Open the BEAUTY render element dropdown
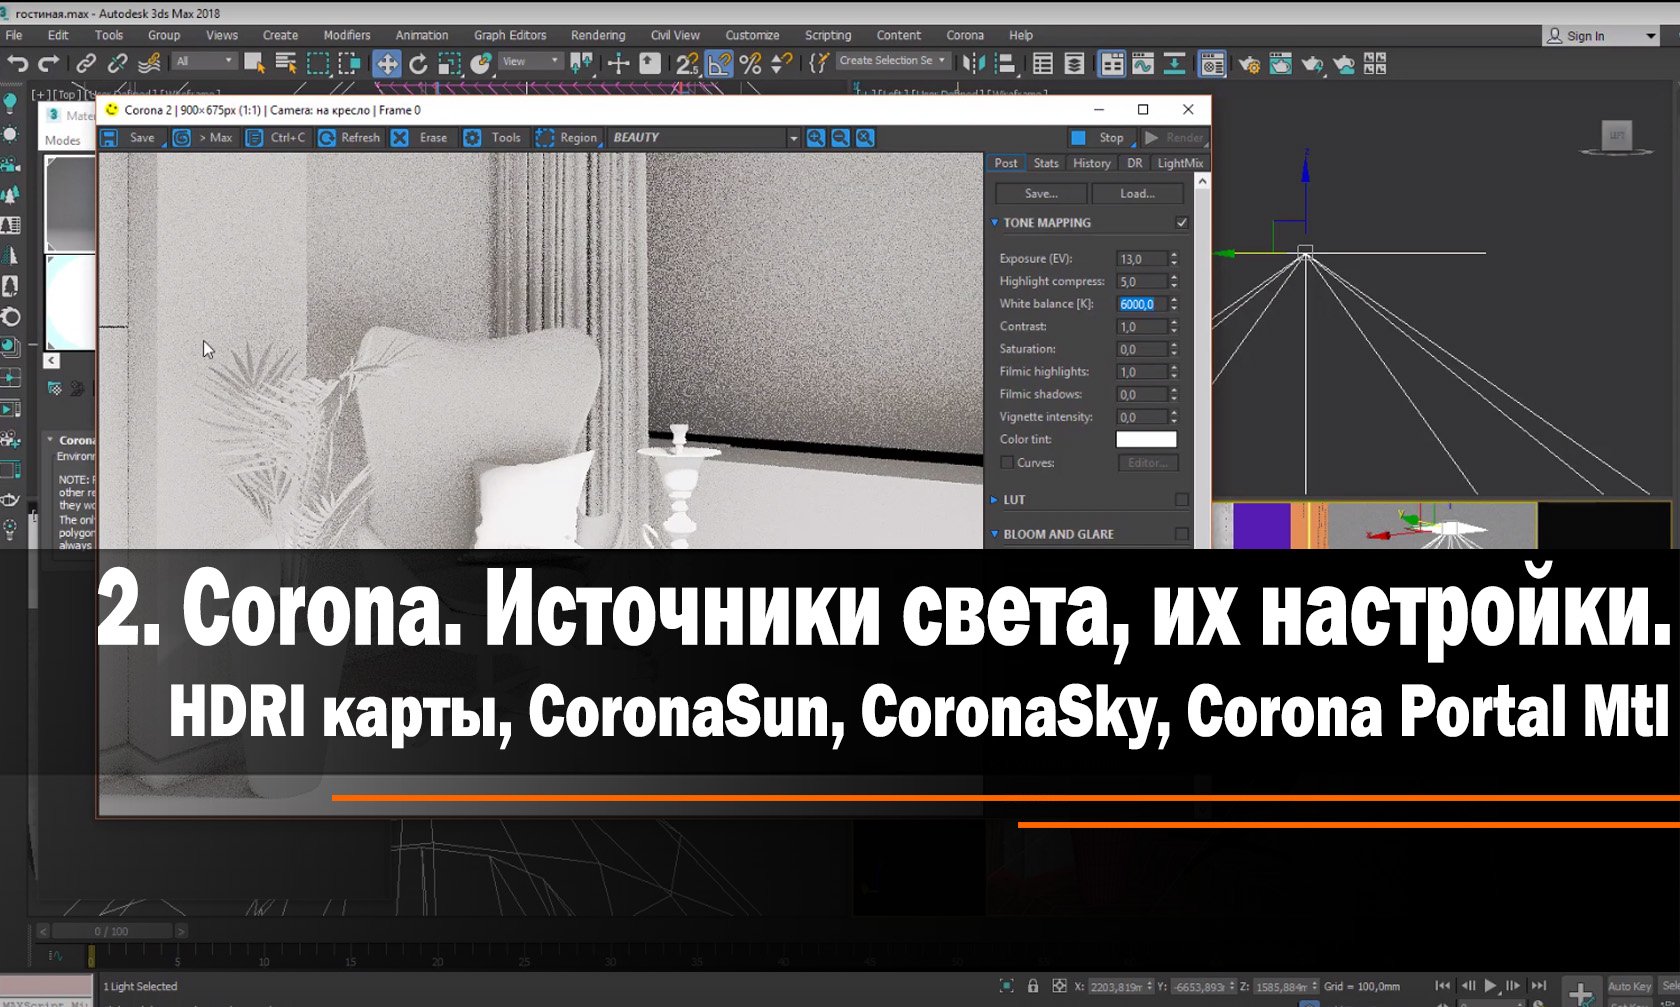Screen dimensions: 1680x1007 [793, 137]
